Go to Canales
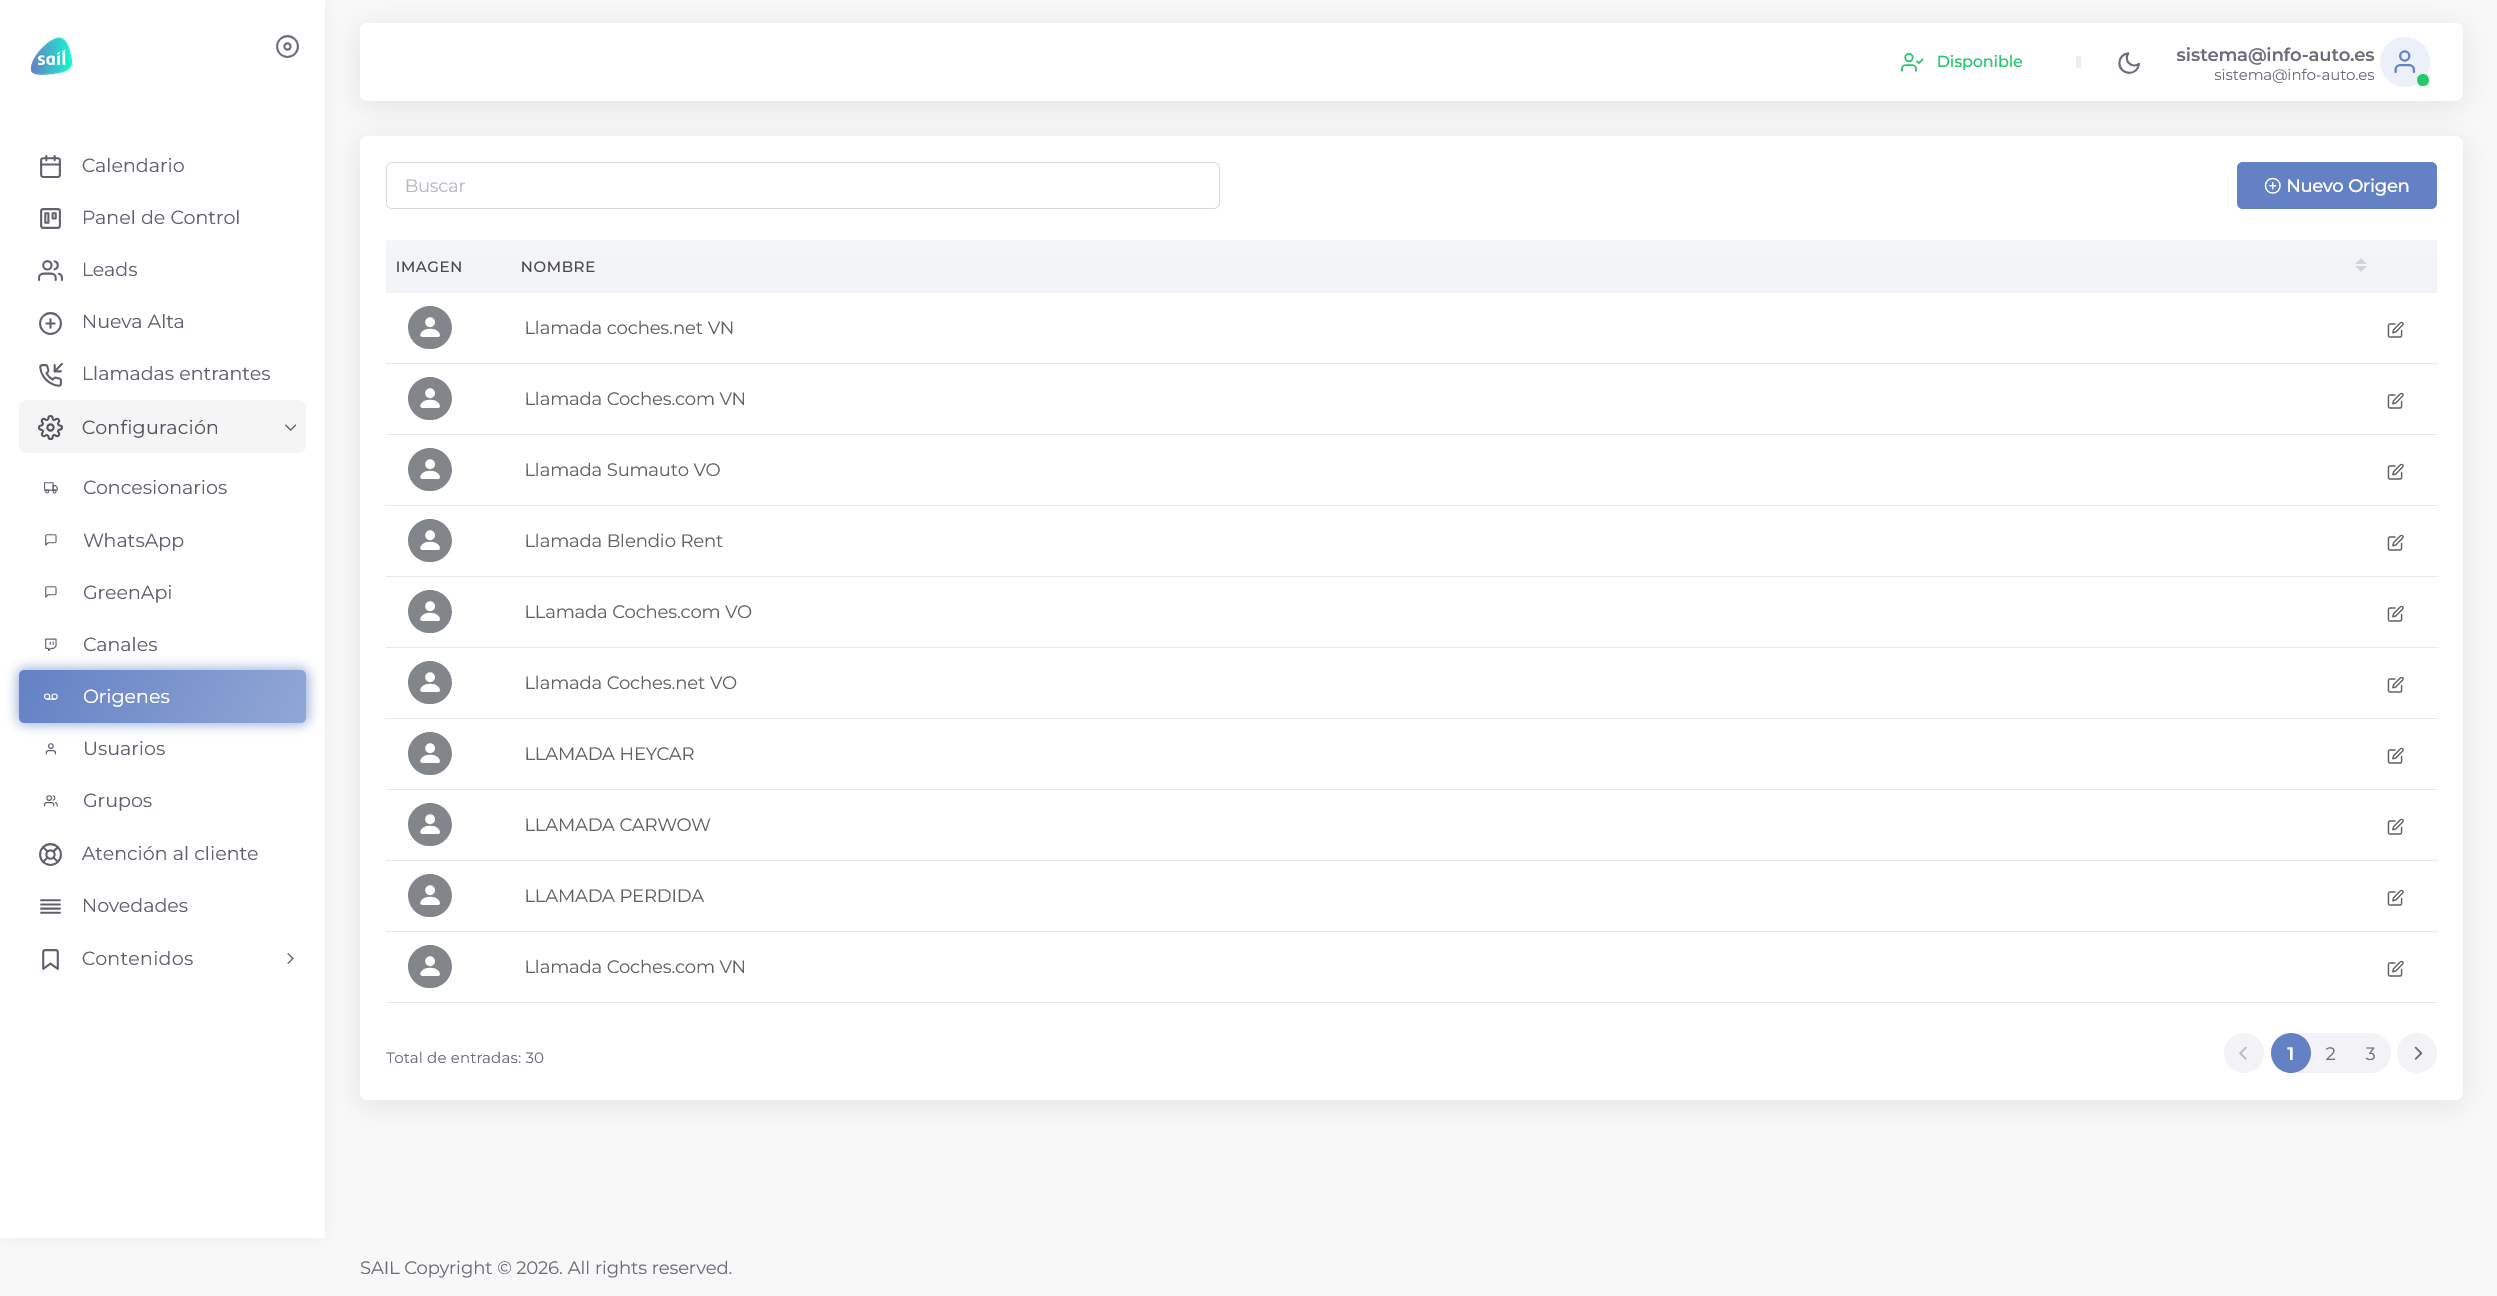This screenshot has height=1296, width=2497. point(162,644)
